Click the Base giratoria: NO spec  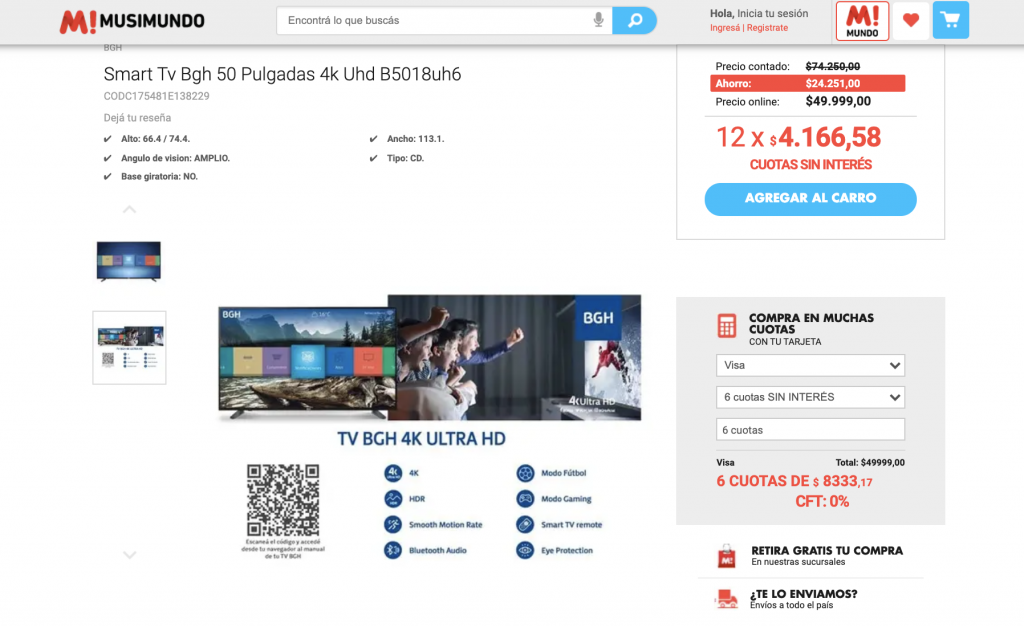point(159,176)
